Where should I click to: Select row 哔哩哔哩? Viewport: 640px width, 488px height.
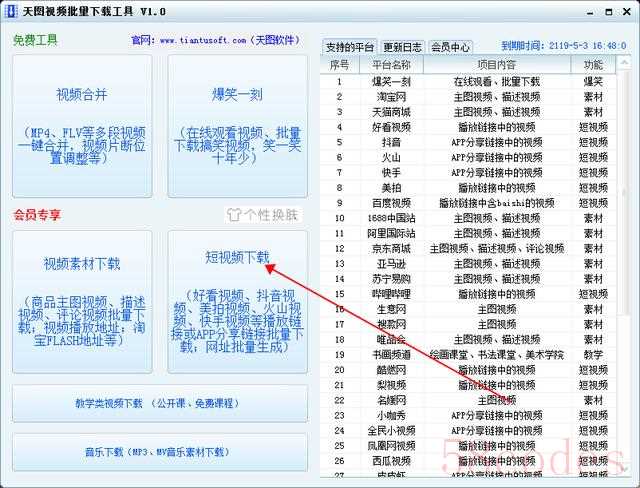(x=468, y=294)
